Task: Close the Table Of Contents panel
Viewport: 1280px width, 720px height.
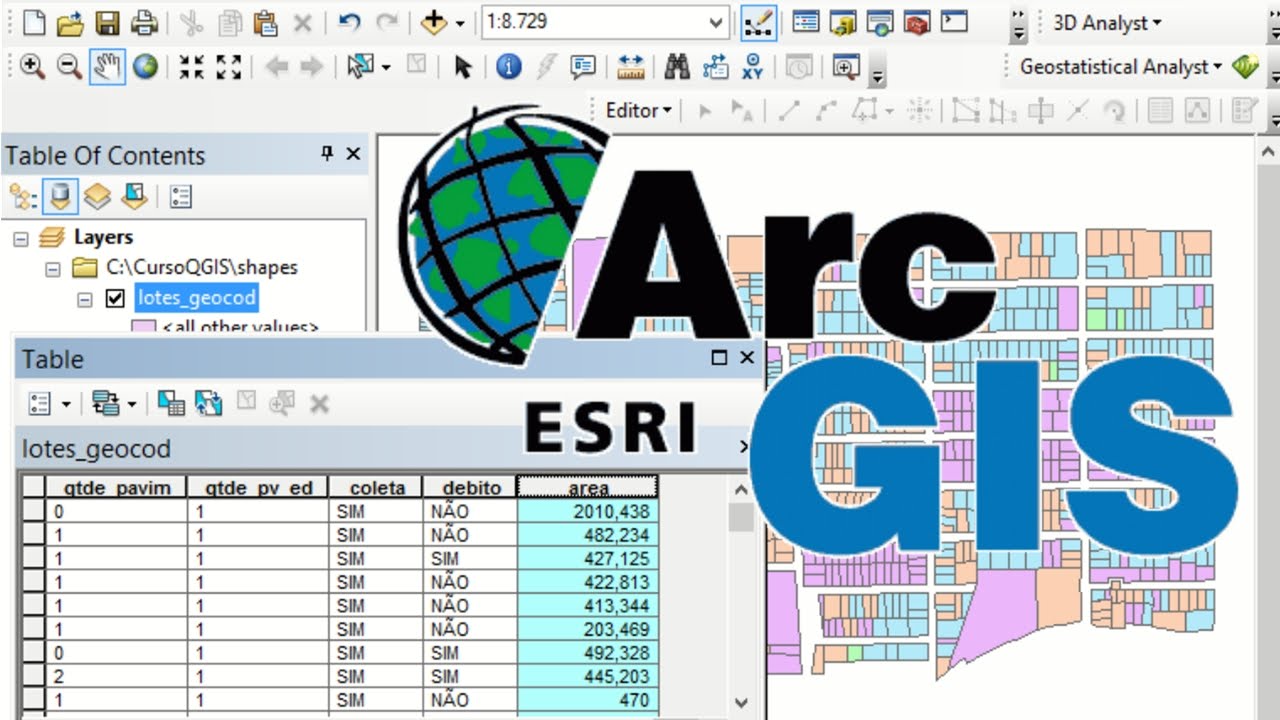Action: tap(353, 154)
